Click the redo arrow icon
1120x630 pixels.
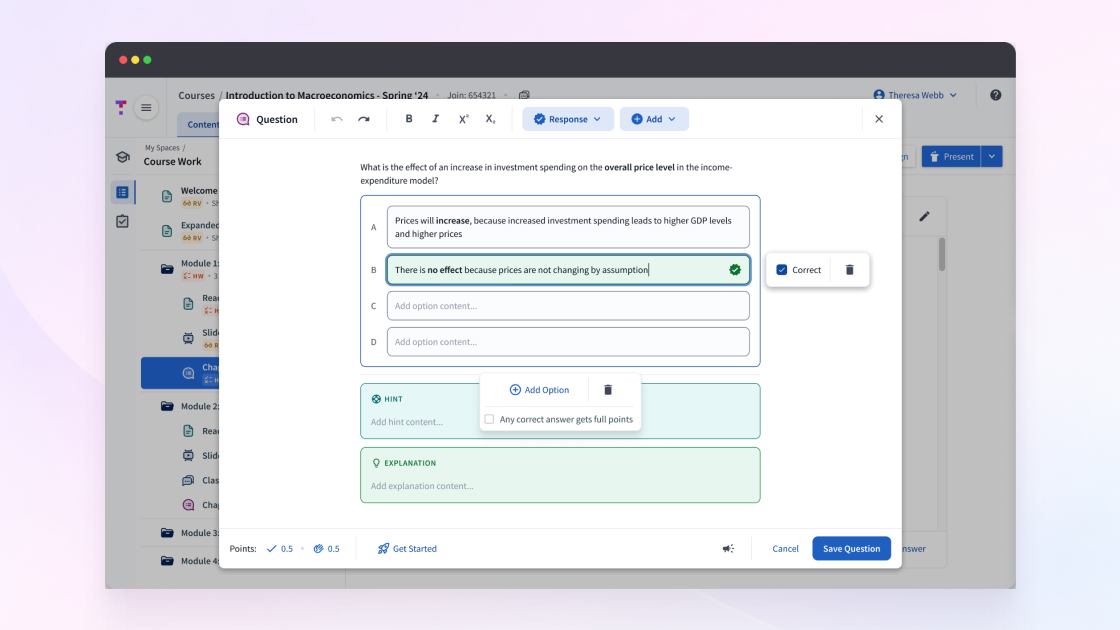click(x=363, y=119)
